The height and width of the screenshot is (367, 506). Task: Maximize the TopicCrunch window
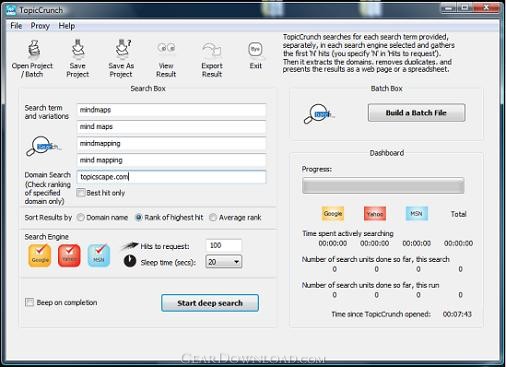[x=465, y=8]
